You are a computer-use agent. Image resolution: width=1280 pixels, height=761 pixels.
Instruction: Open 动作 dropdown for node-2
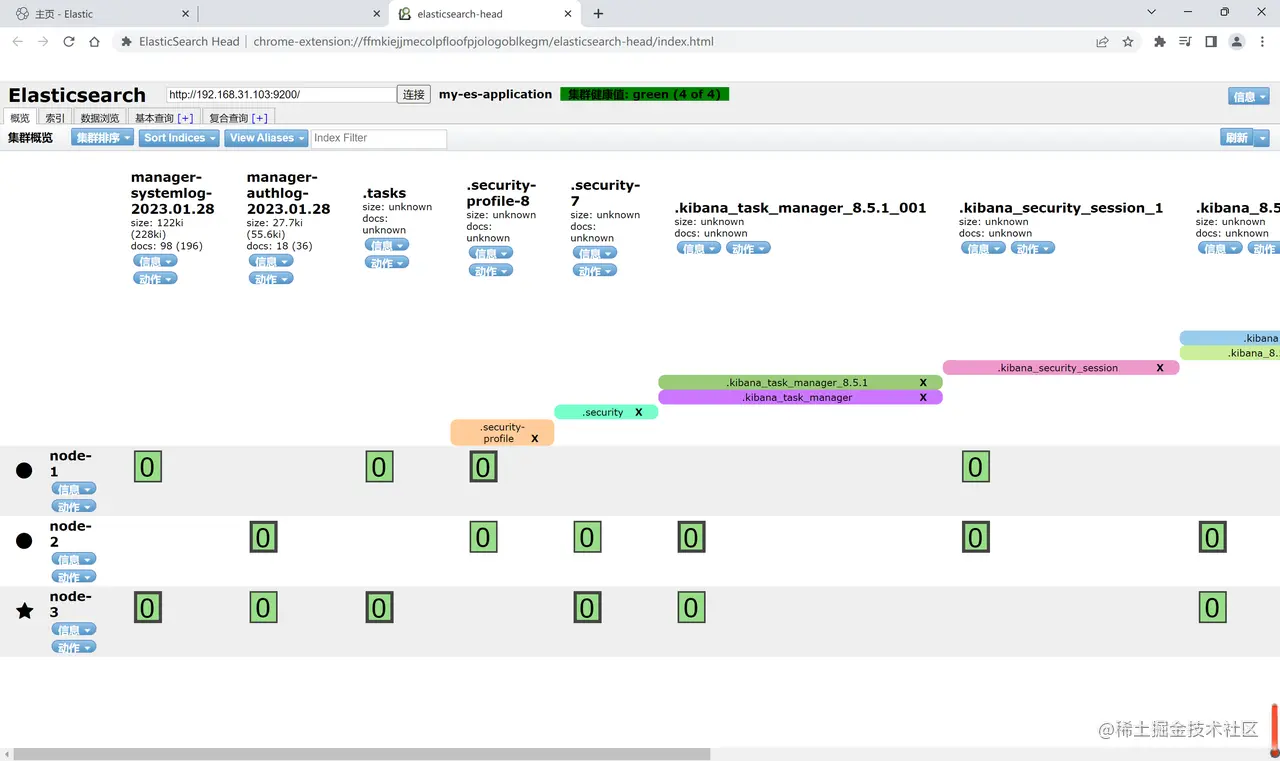(74, 577)
